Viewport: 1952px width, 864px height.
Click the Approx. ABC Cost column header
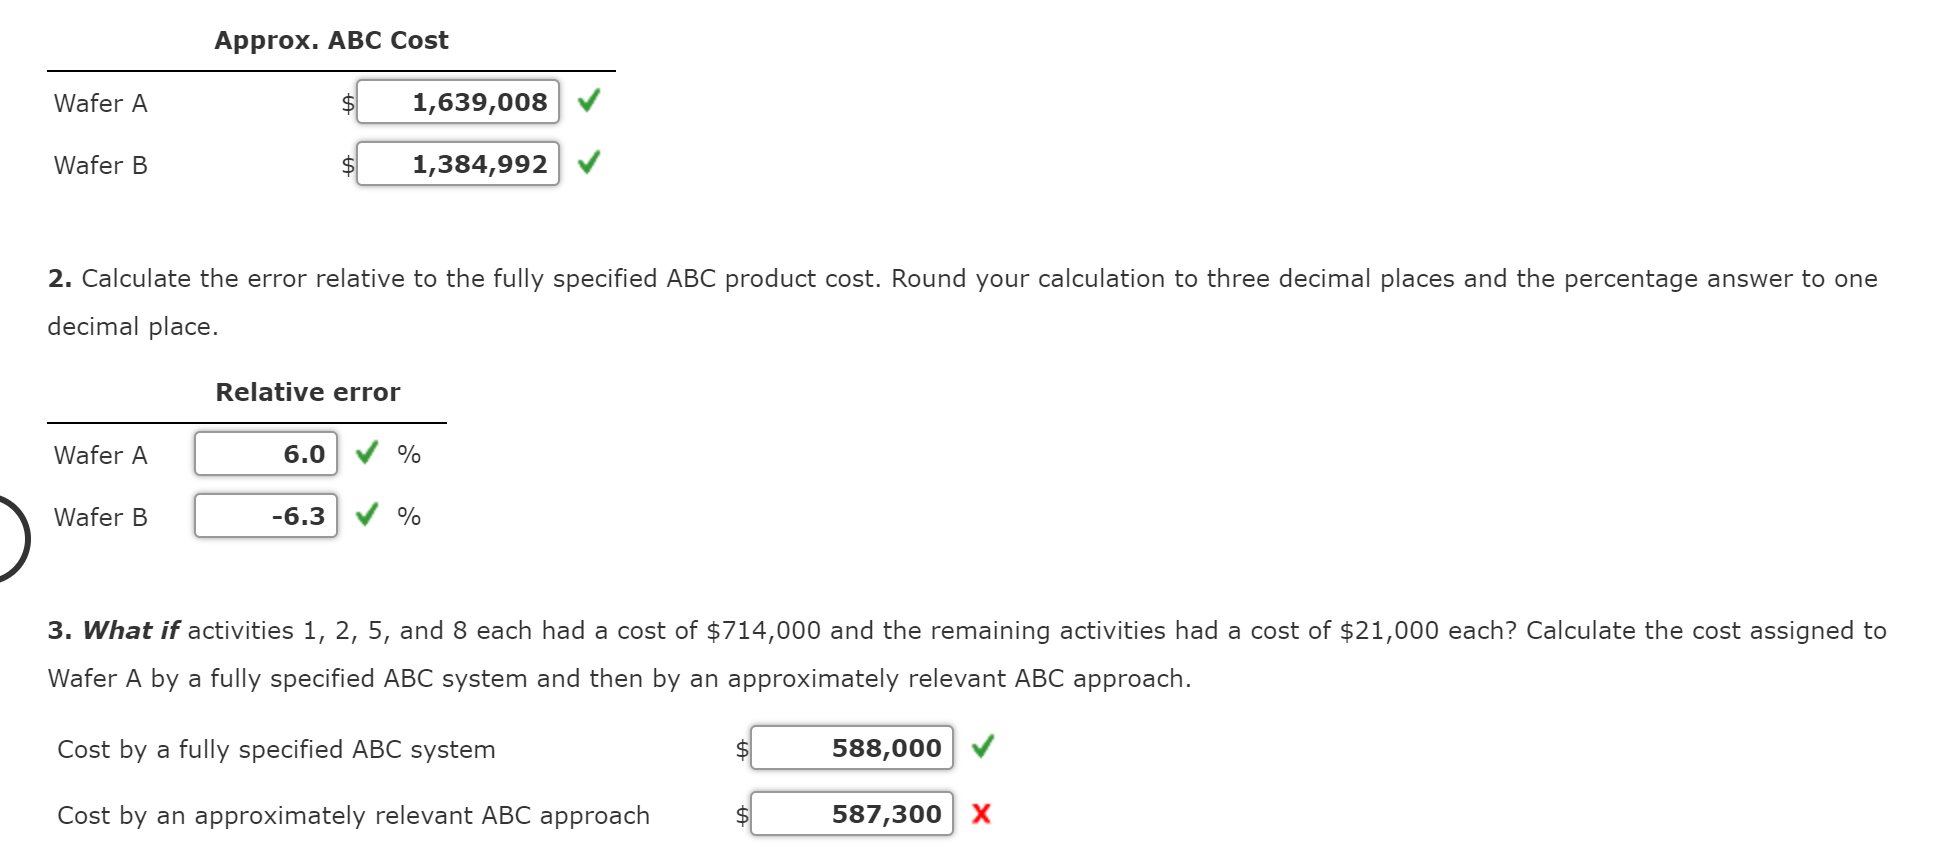[x=330, y=39]
